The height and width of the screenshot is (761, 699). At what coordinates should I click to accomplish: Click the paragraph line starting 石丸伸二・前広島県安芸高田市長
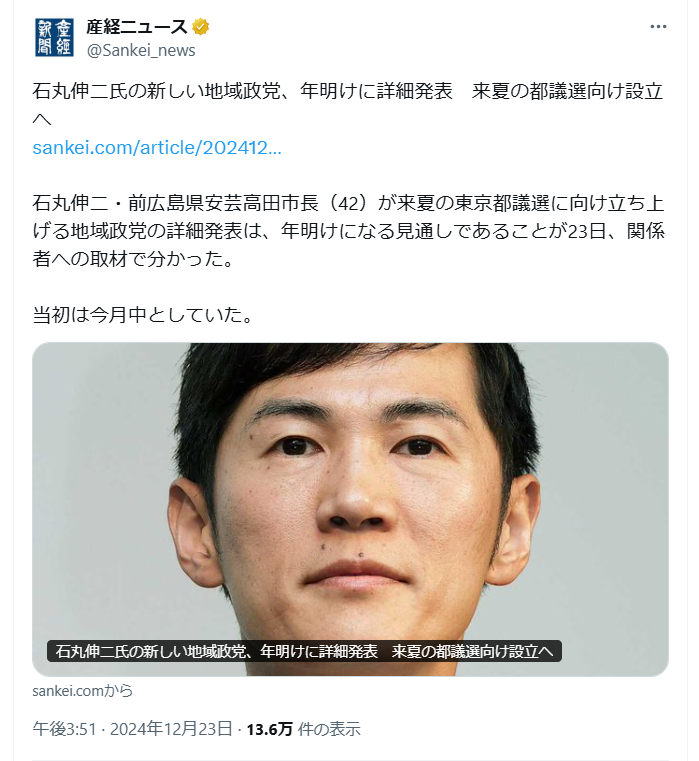point(348,203)
